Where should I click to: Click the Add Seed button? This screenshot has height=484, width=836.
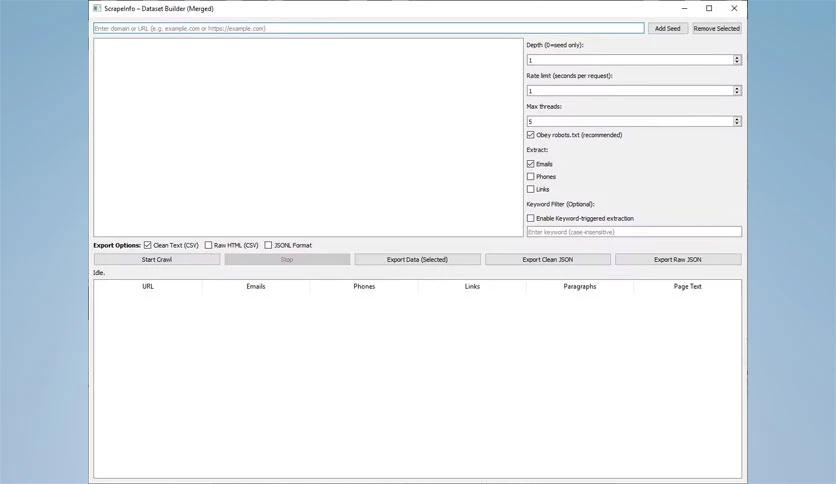click(x=668, y=28)
